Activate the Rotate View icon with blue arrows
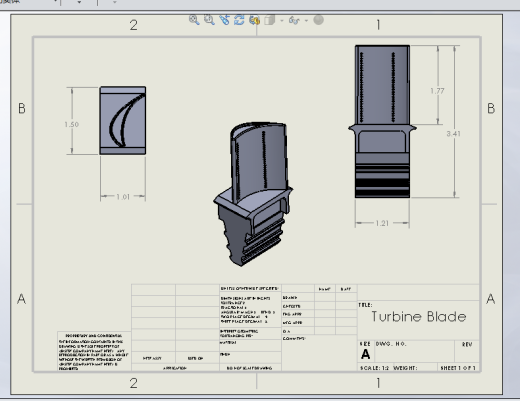 point(239,20)
